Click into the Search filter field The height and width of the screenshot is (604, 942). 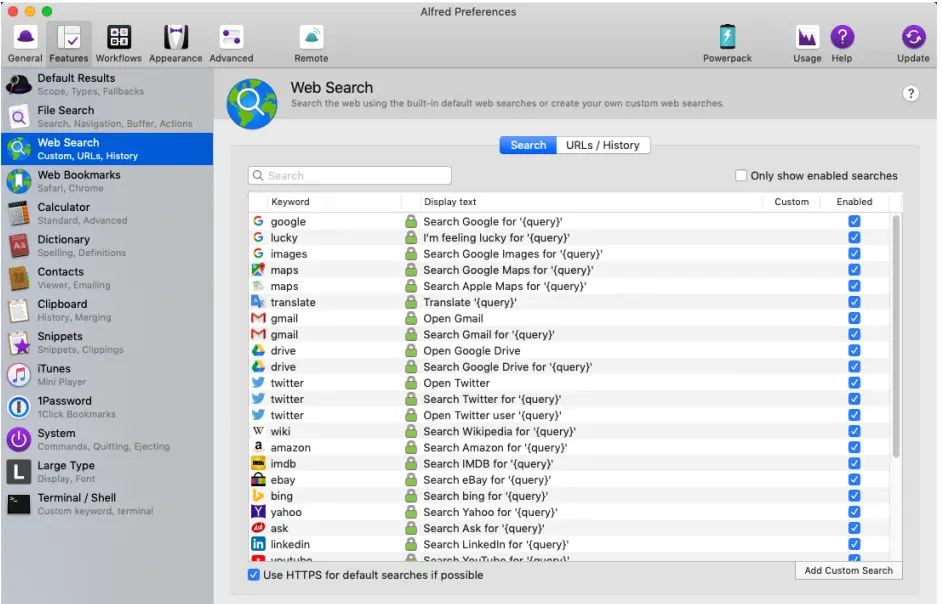click(350, 175)
